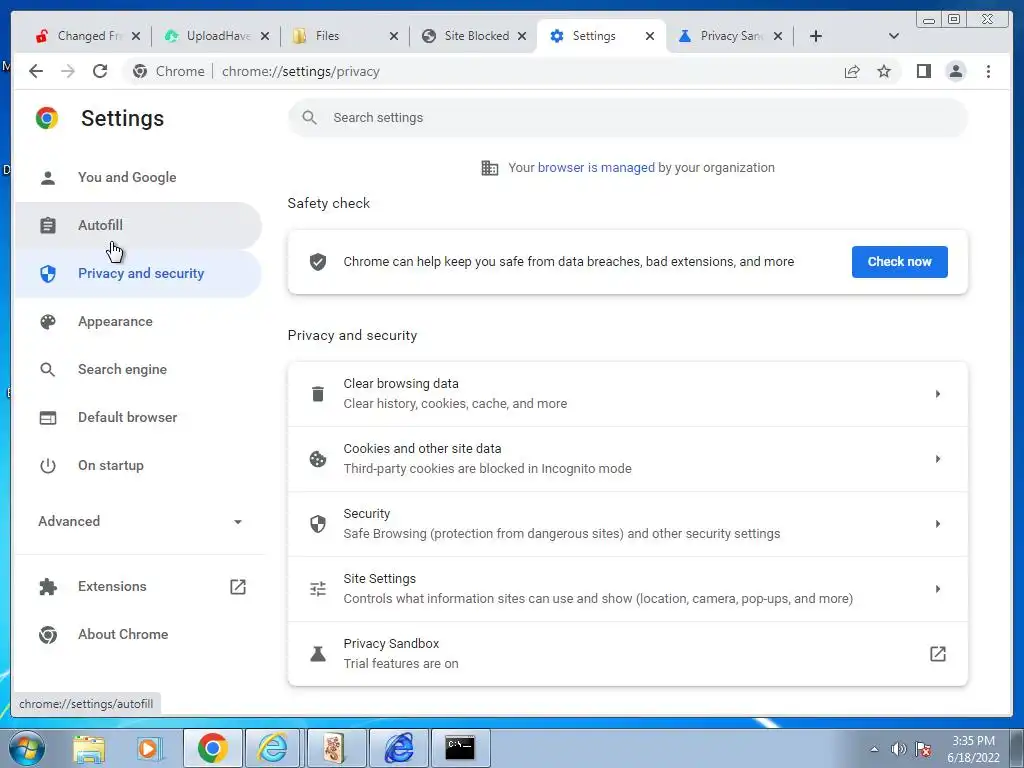1024x768 pixels.
Task: Open Extensions external link icon
Action: tap(238, 586)
